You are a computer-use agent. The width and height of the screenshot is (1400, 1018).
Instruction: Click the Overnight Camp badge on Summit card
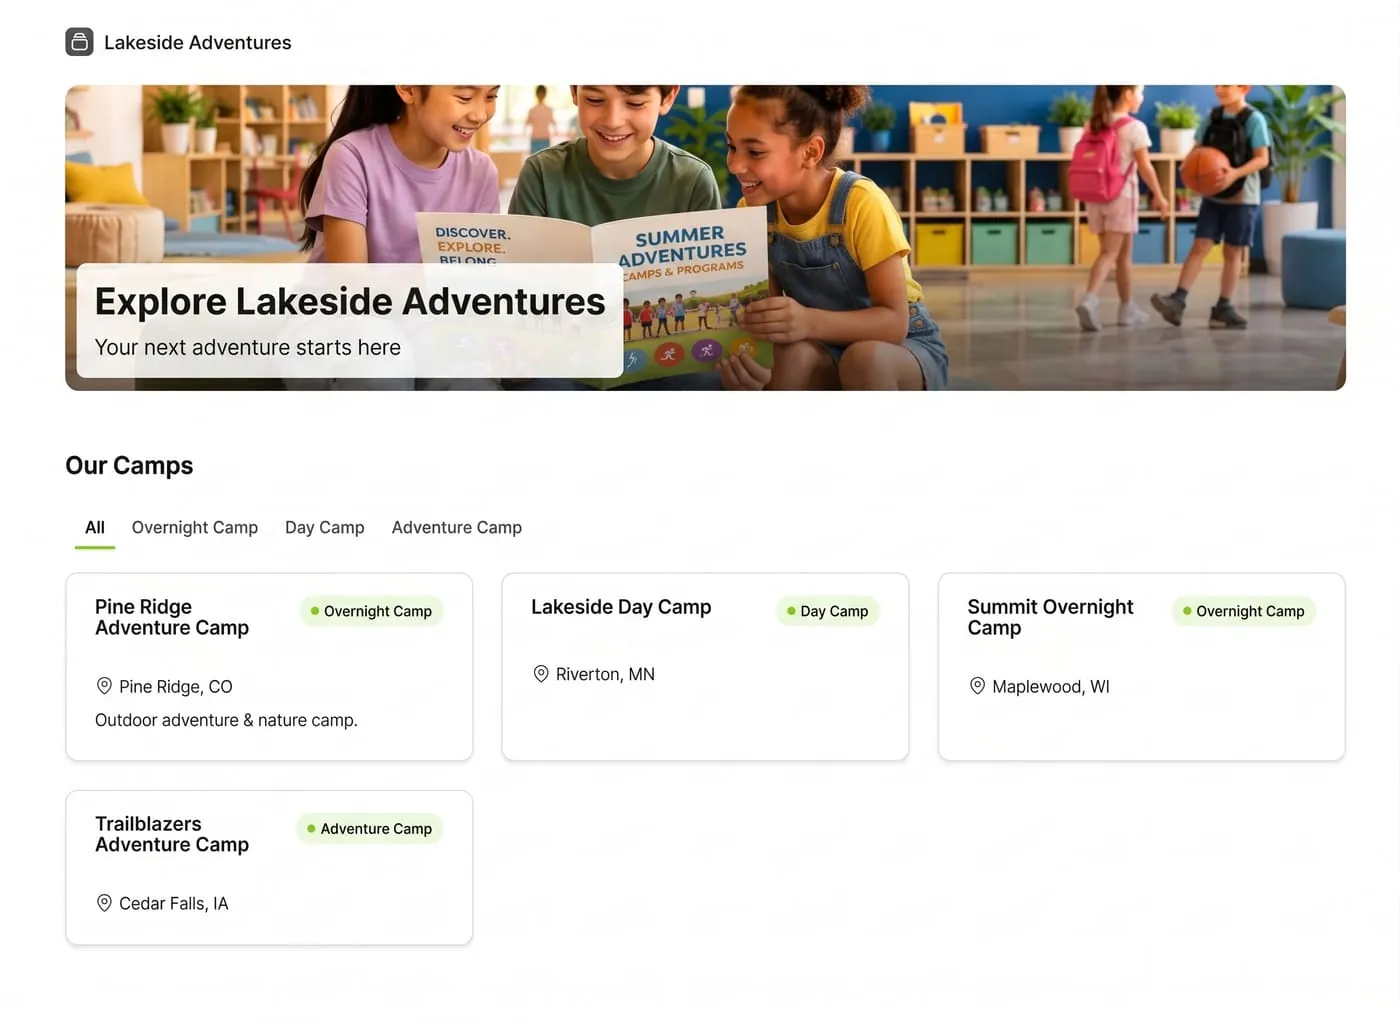pyautogui.click(x=1244, y=611)
